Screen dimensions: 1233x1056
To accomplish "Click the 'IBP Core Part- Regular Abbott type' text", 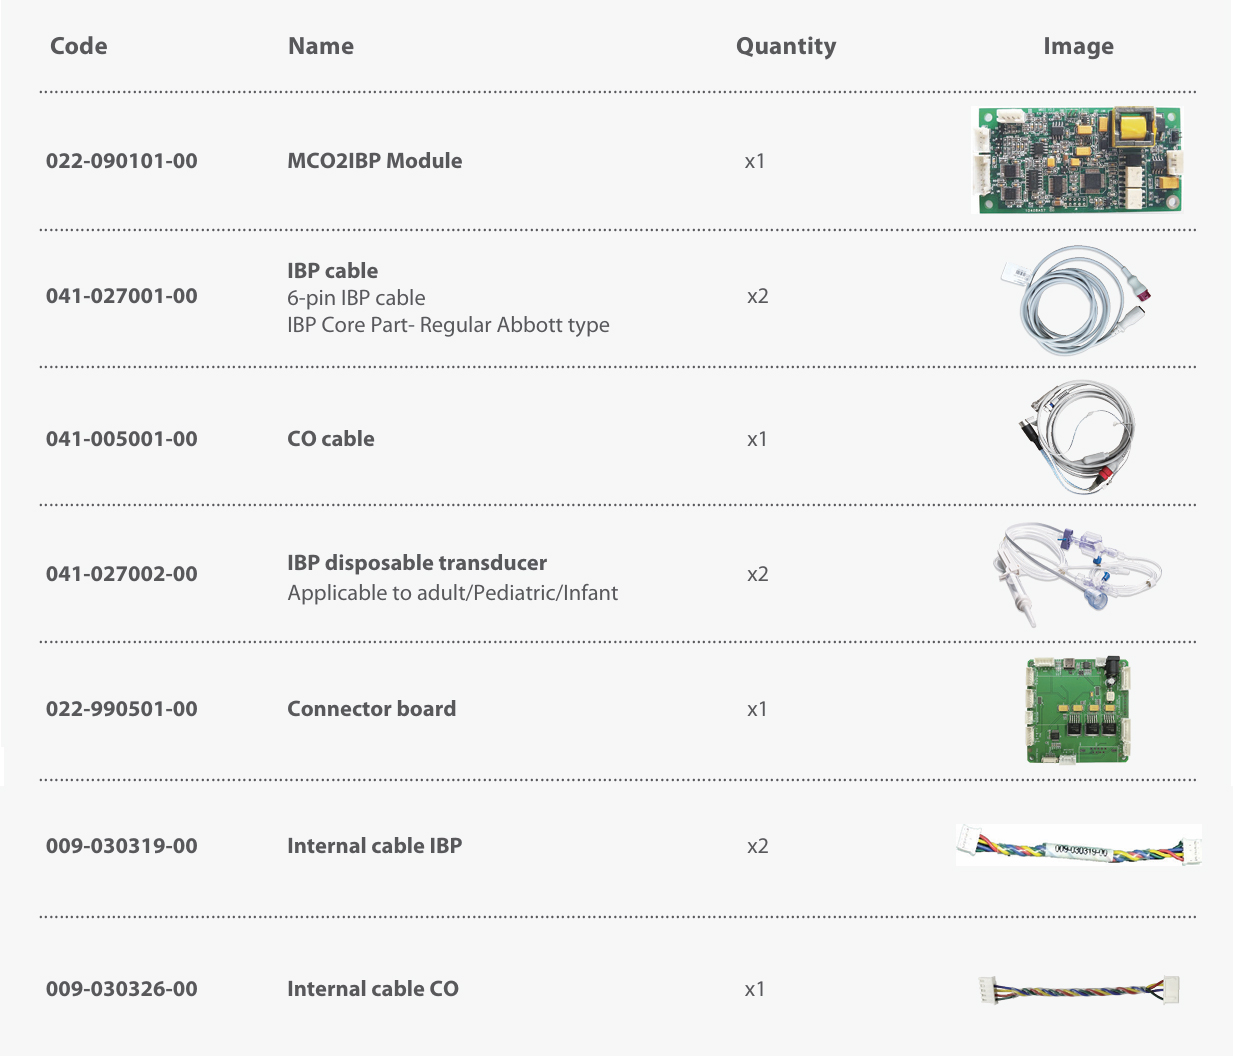I will pyautogui.click(x=448, y=325).
